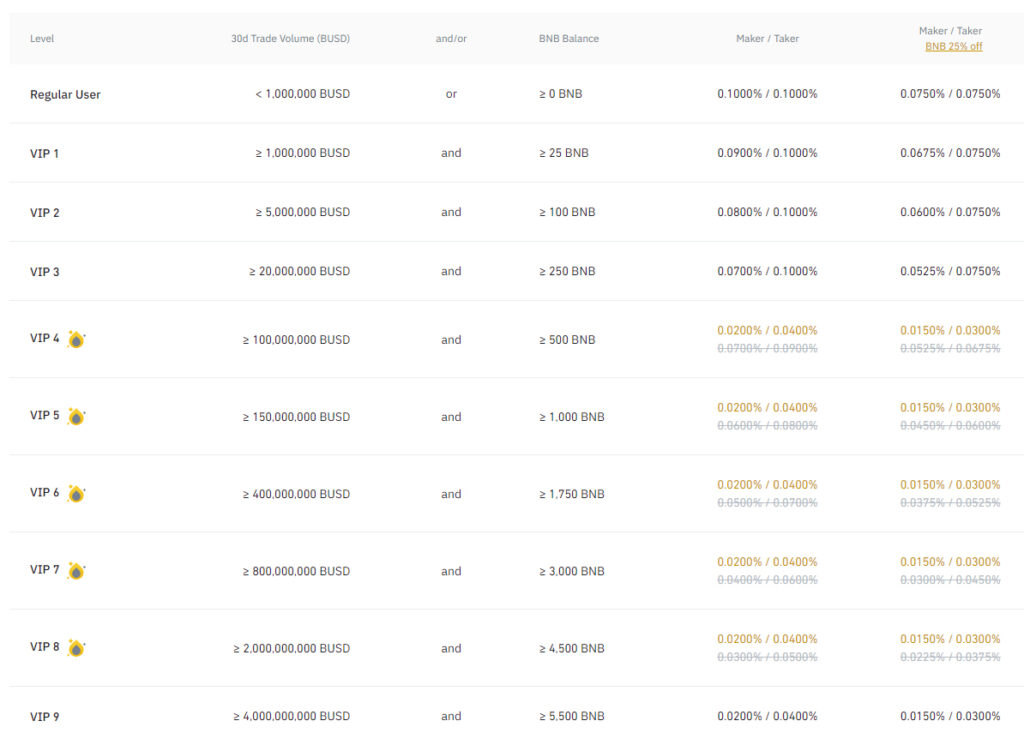The width and height of the screenshot is (1024, 745).
Task: Click the ≥ 800,000,000 BUSD volume cell
Action: (x=296, y=571)
